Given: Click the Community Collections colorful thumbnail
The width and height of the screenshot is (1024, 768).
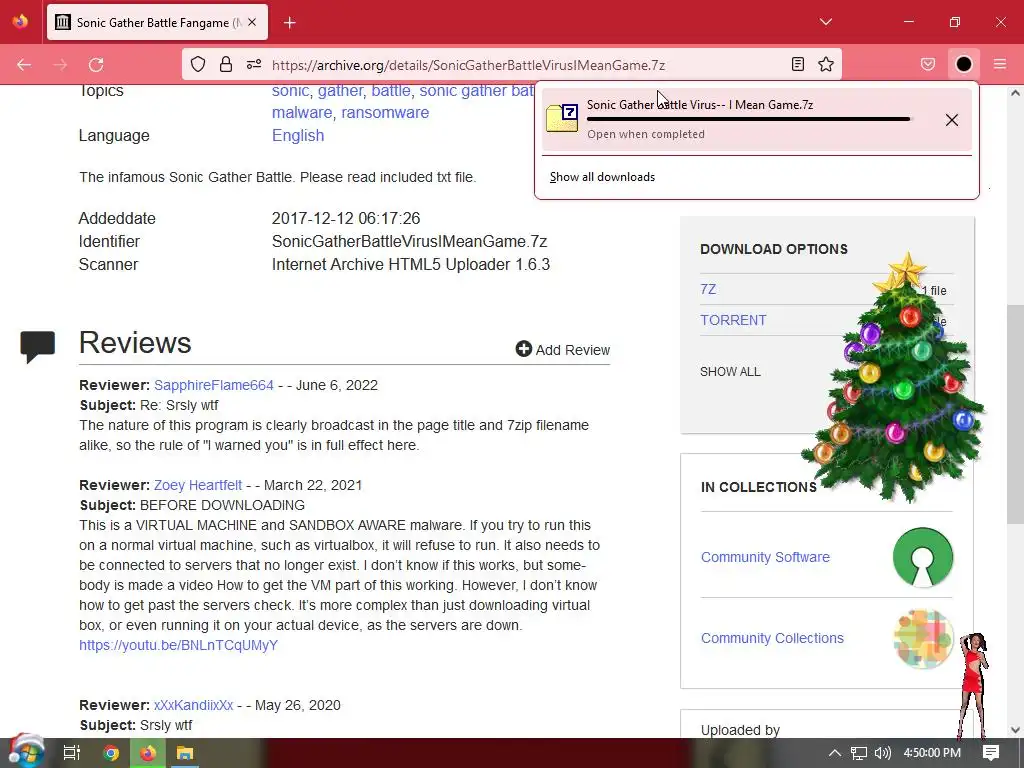Looking at the screenshot, I should pyautogui.click(x=924, y=639).
